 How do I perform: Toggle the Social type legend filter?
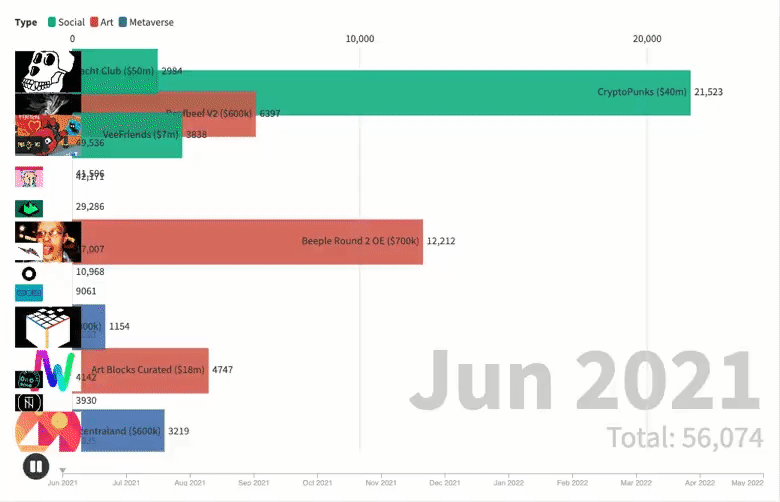coord(67,22)
